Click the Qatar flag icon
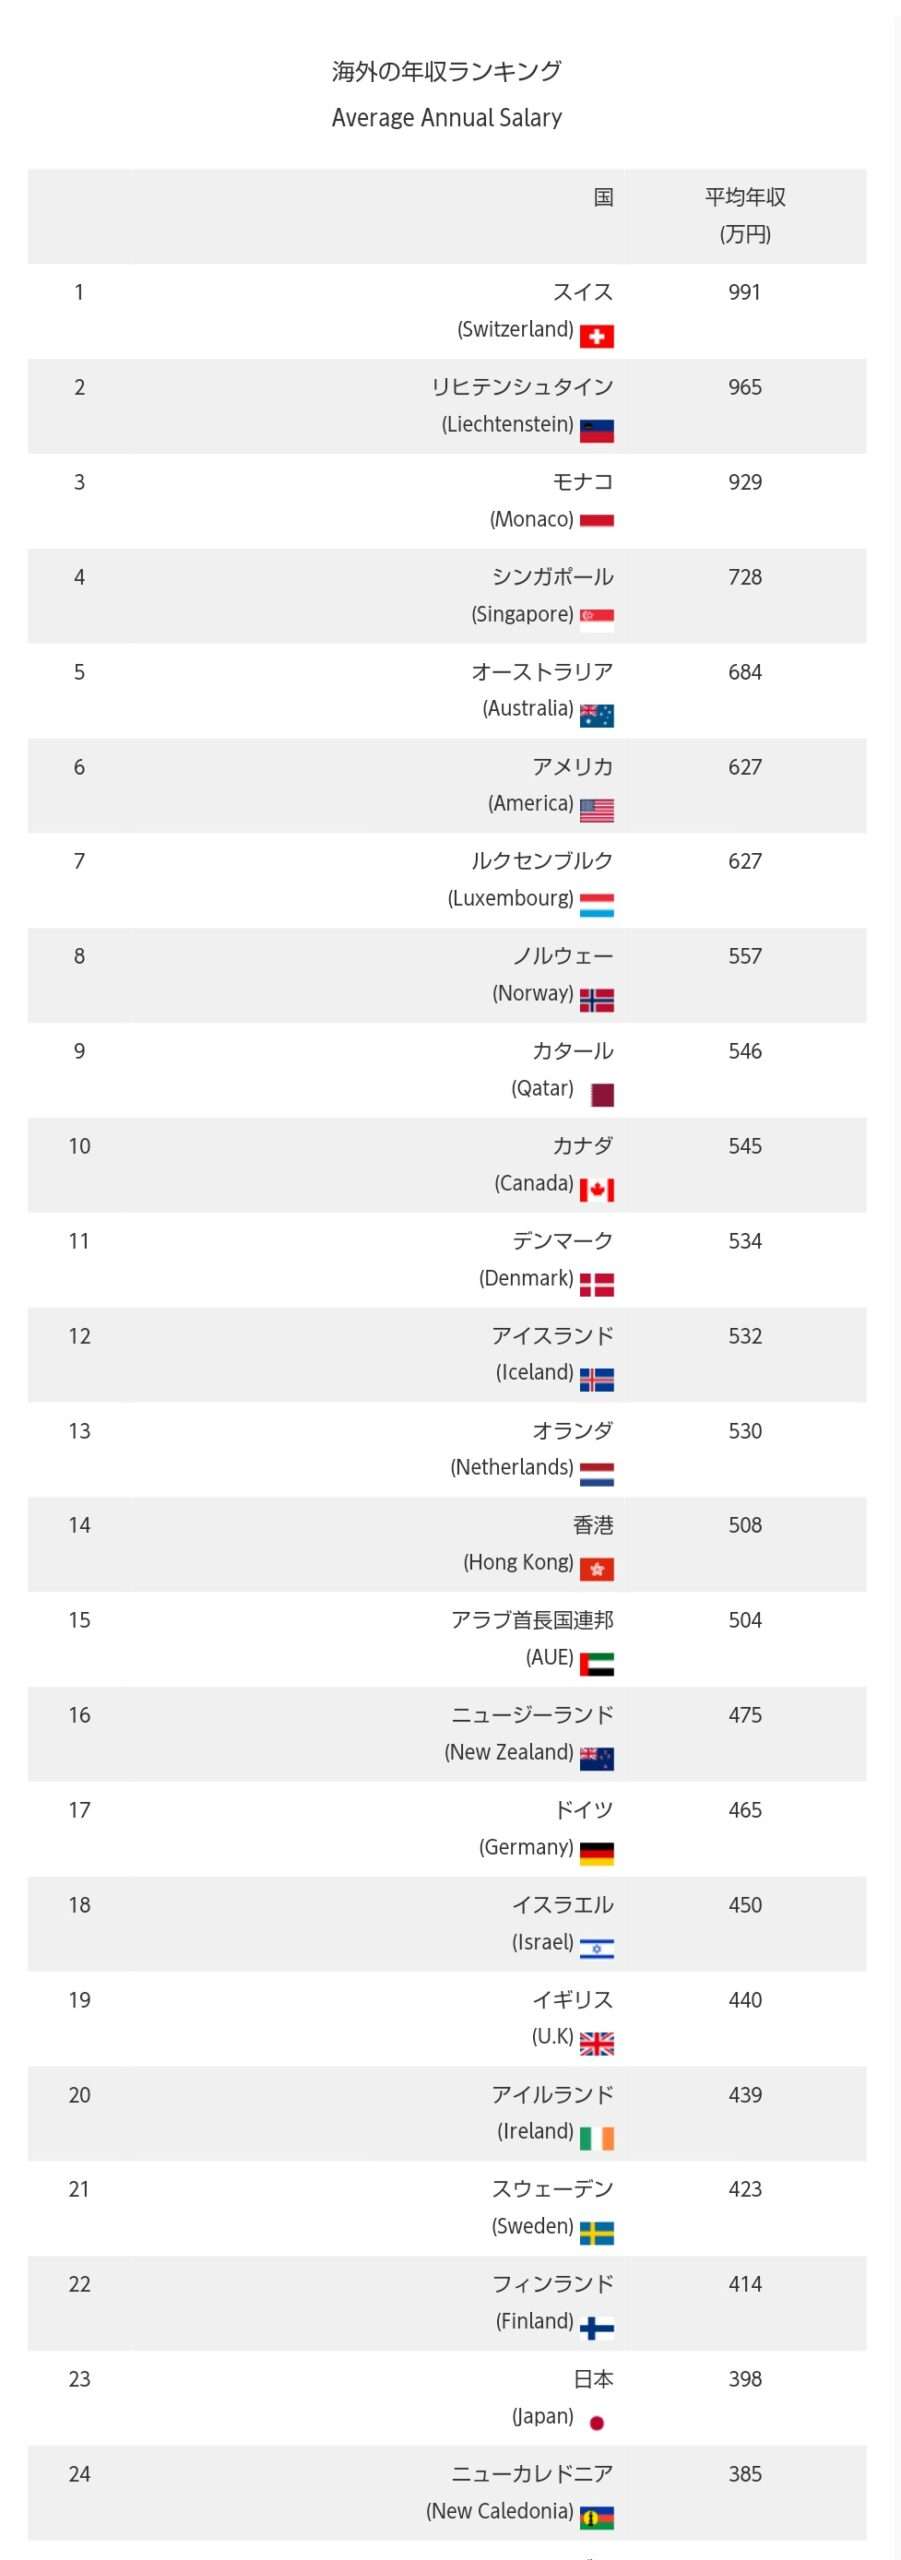 point(602,1095)
